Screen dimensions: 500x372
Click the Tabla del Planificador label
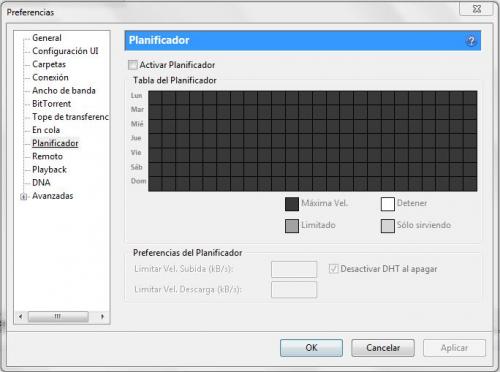coord(175,80)
